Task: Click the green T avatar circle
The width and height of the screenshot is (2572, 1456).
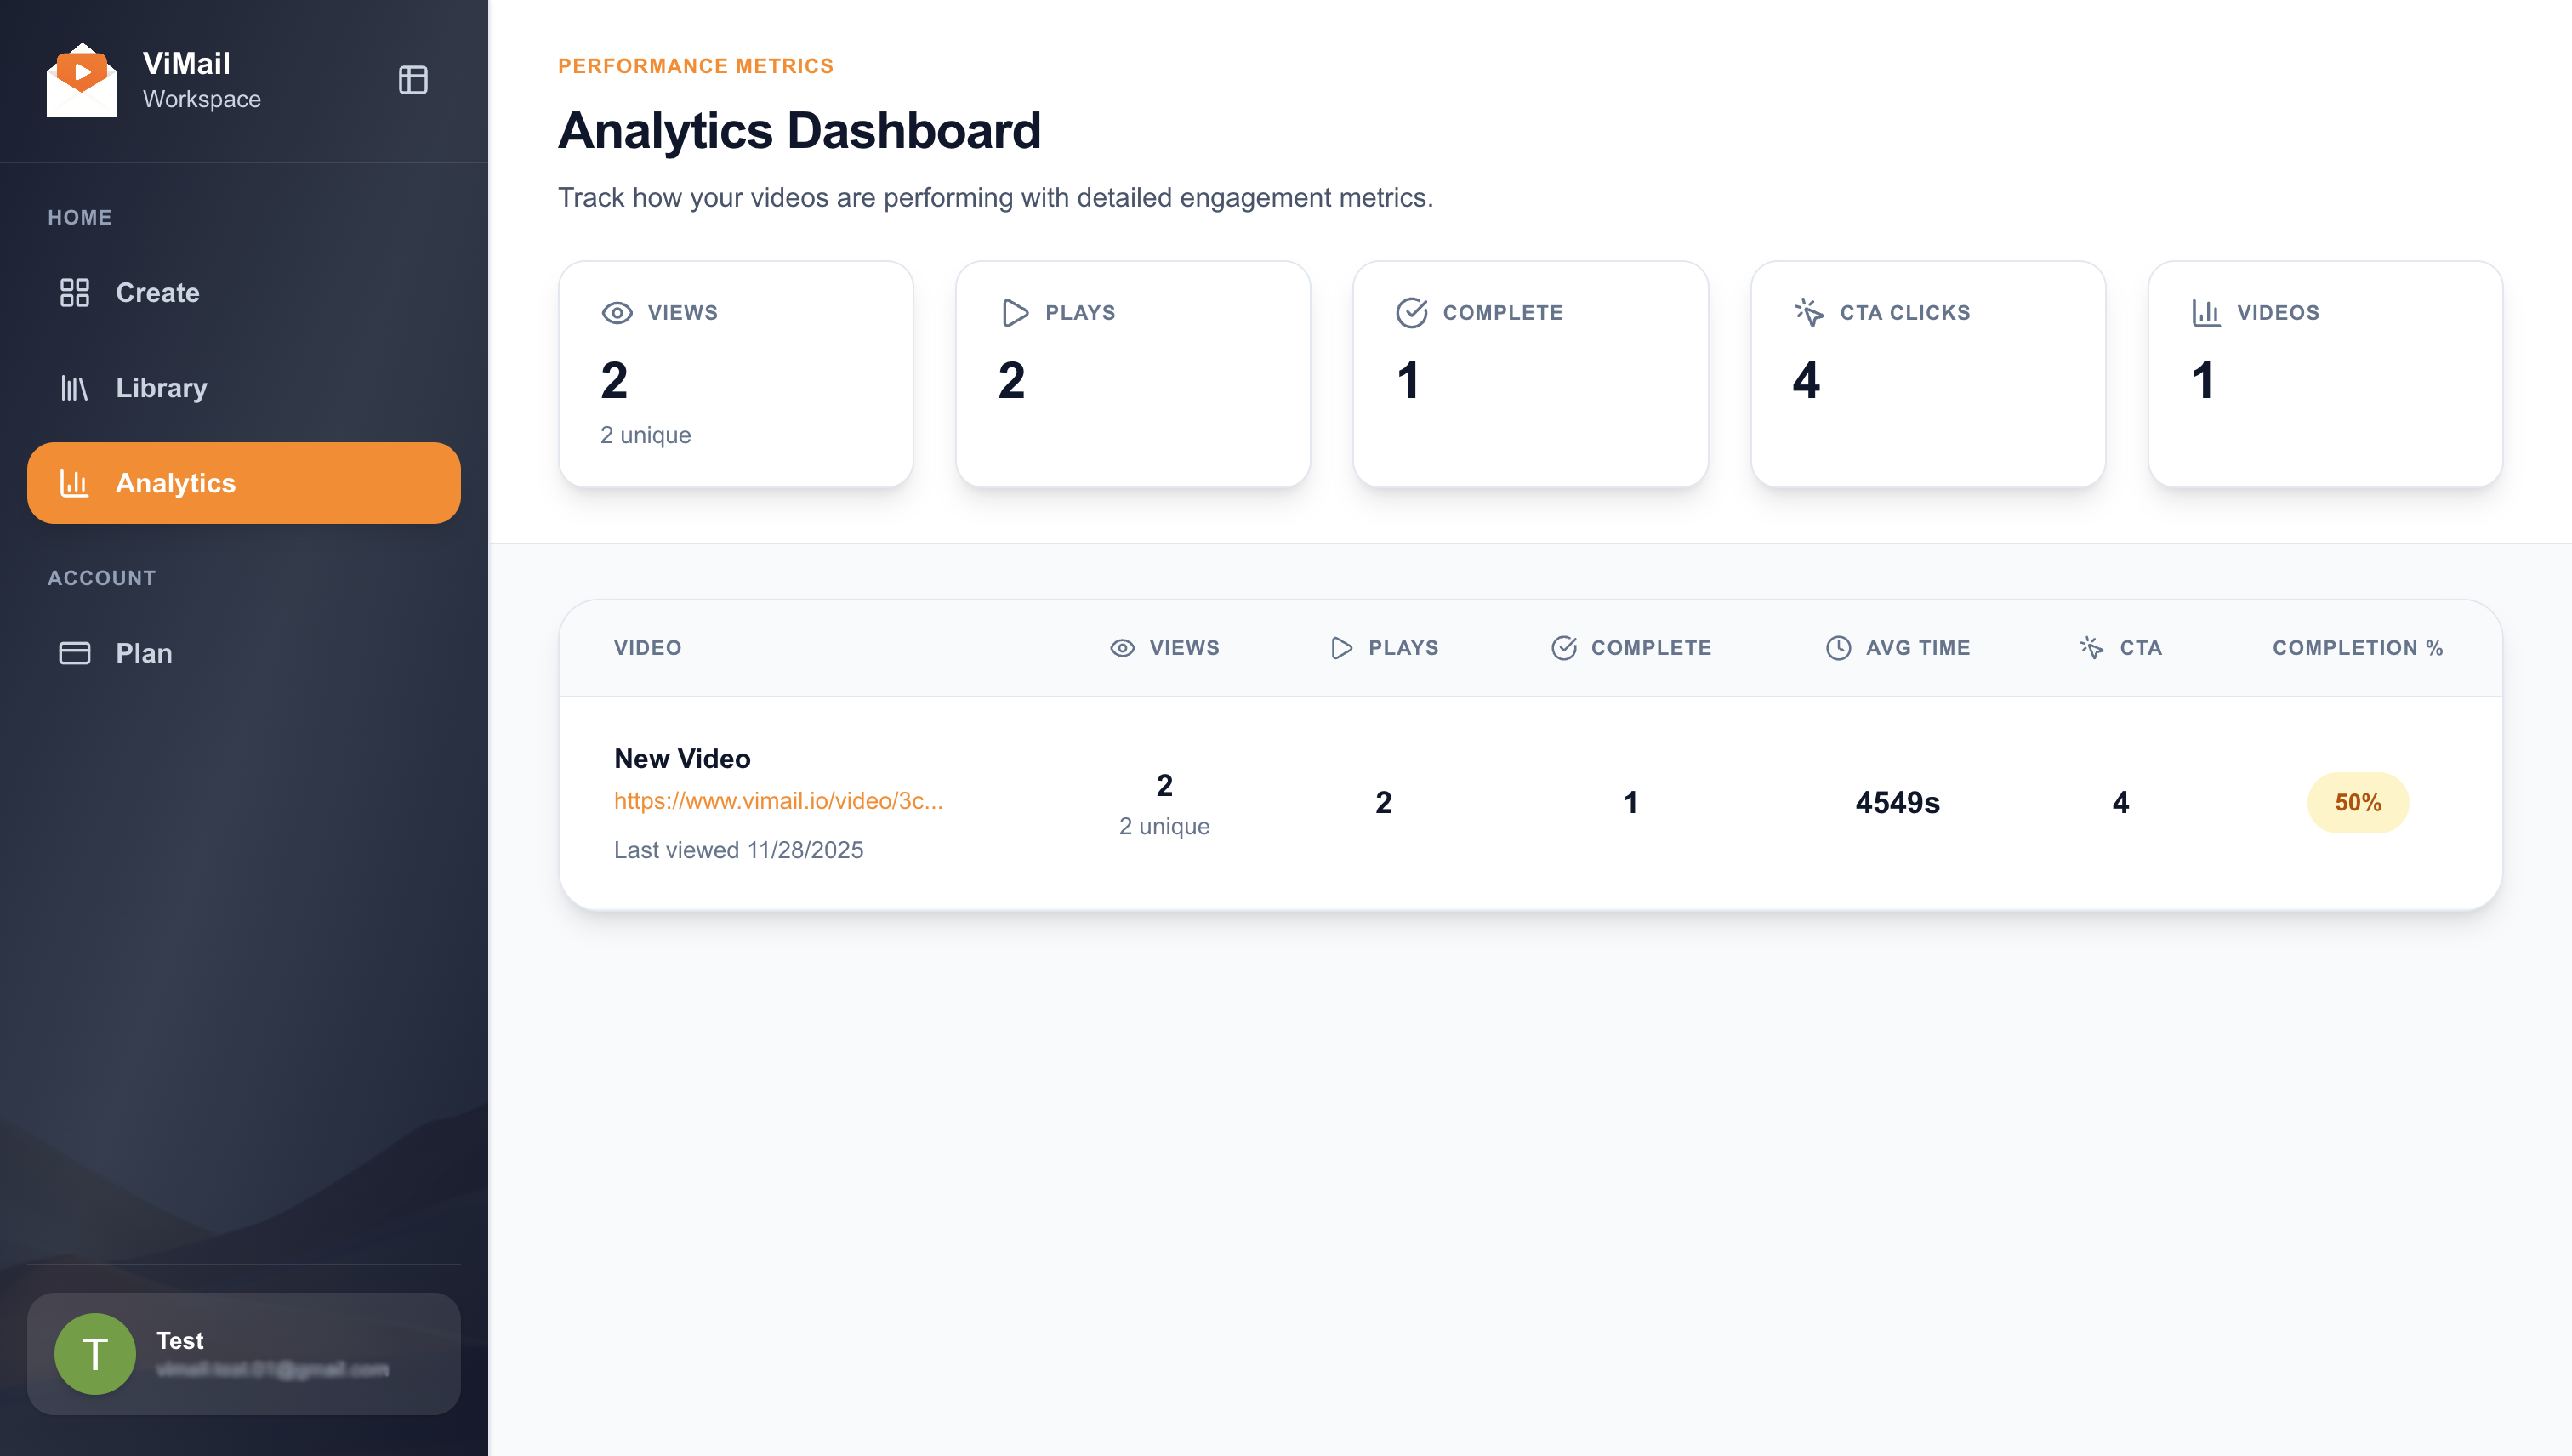Action: (x=96, y=1353)
